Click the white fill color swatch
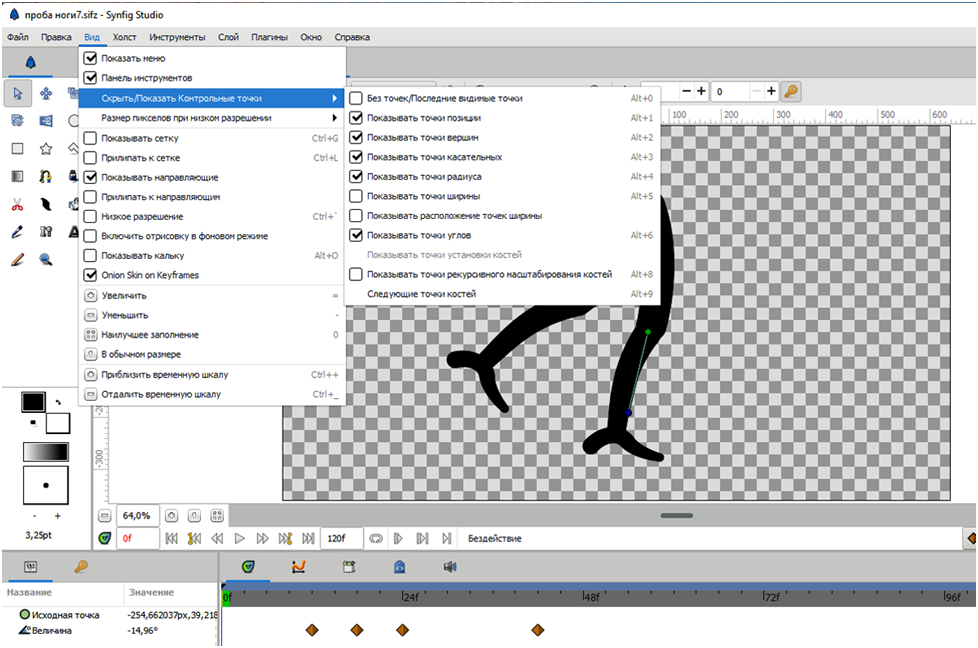 point(57,423)
